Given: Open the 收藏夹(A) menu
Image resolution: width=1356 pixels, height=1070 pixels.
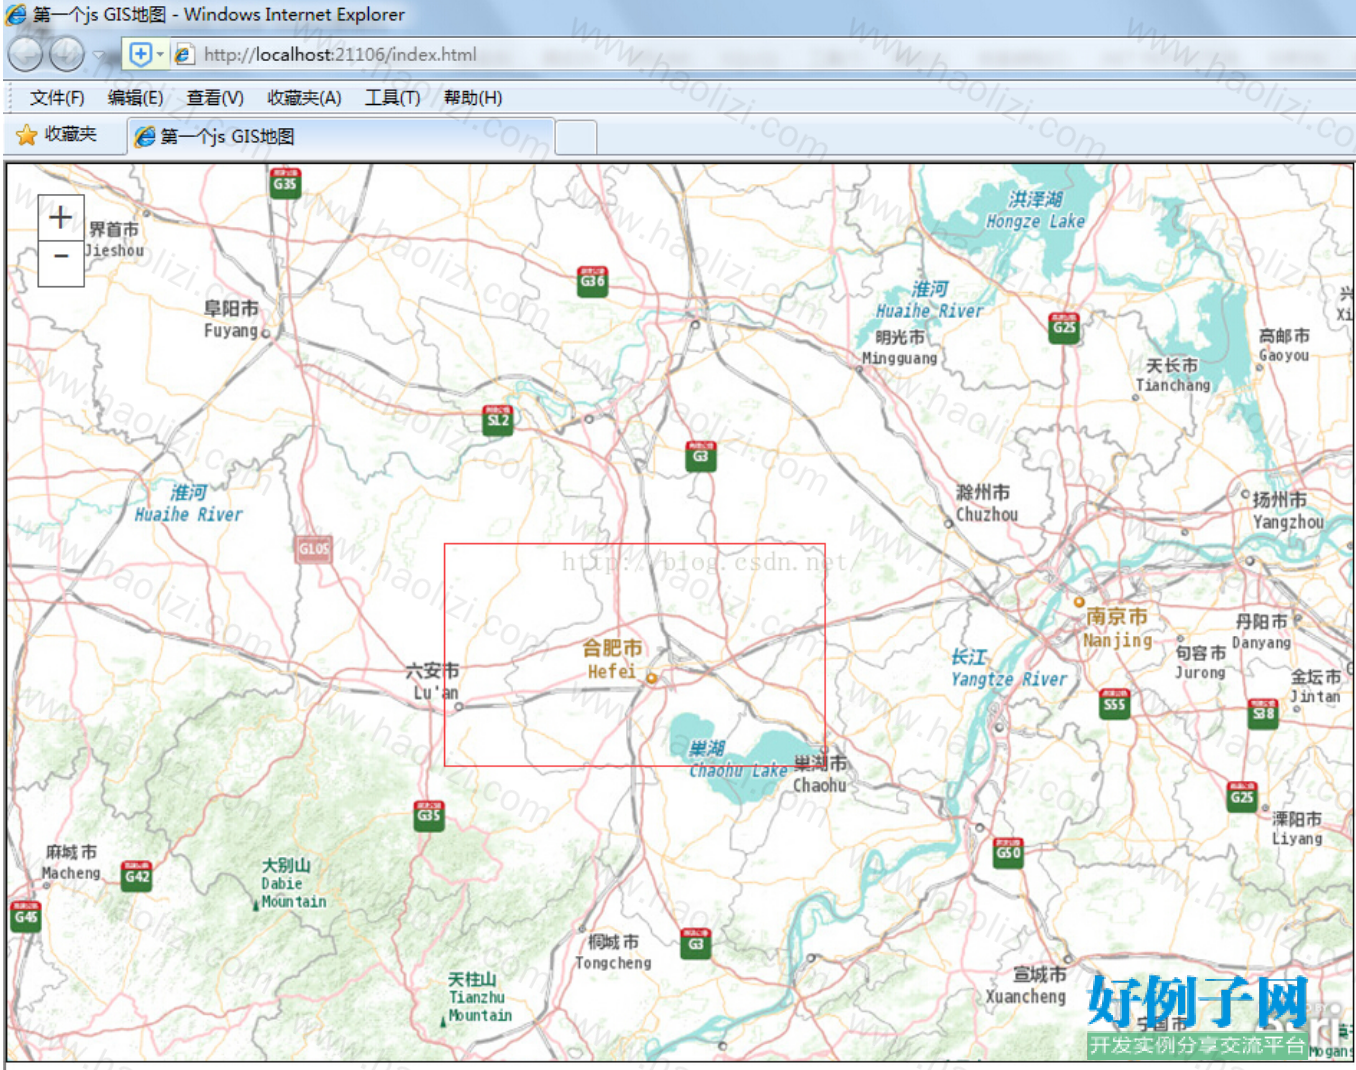Looking at the screenshot, I should [304, 97].
